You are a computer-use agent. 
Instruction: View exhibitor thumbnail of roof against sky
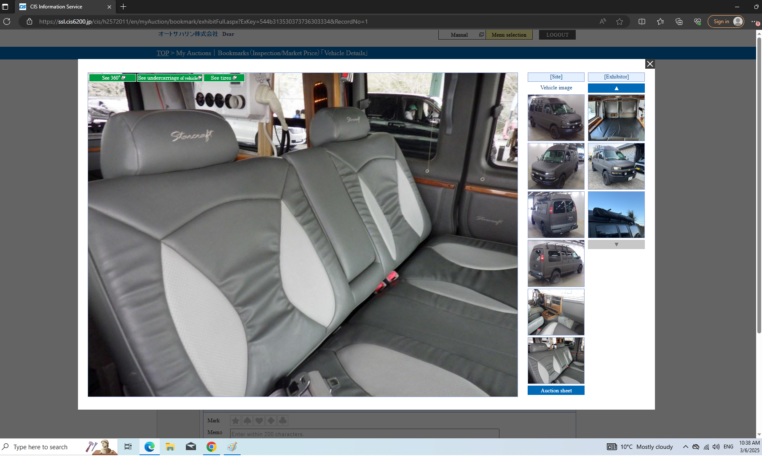coord(616,214)
